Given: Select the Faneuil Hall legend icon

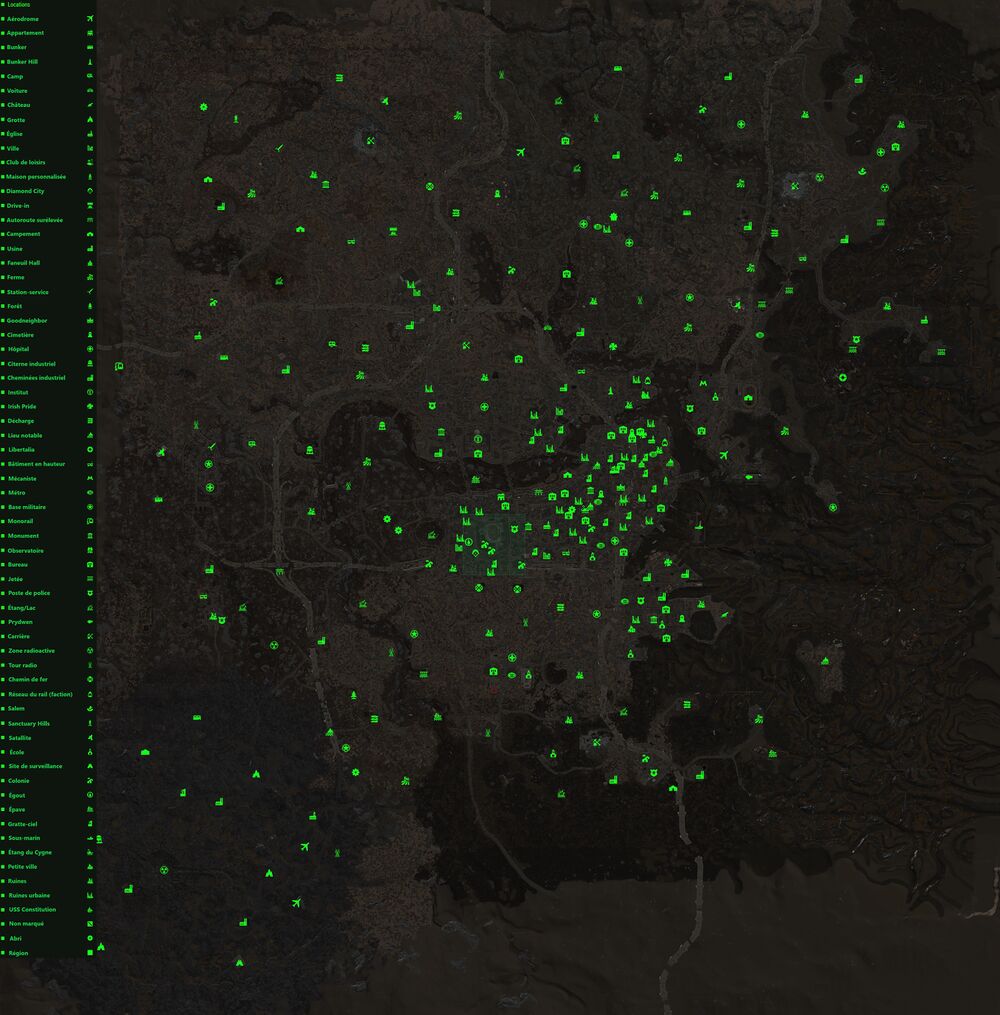Looking at the screenshot, I should click(x=90, y=263).
